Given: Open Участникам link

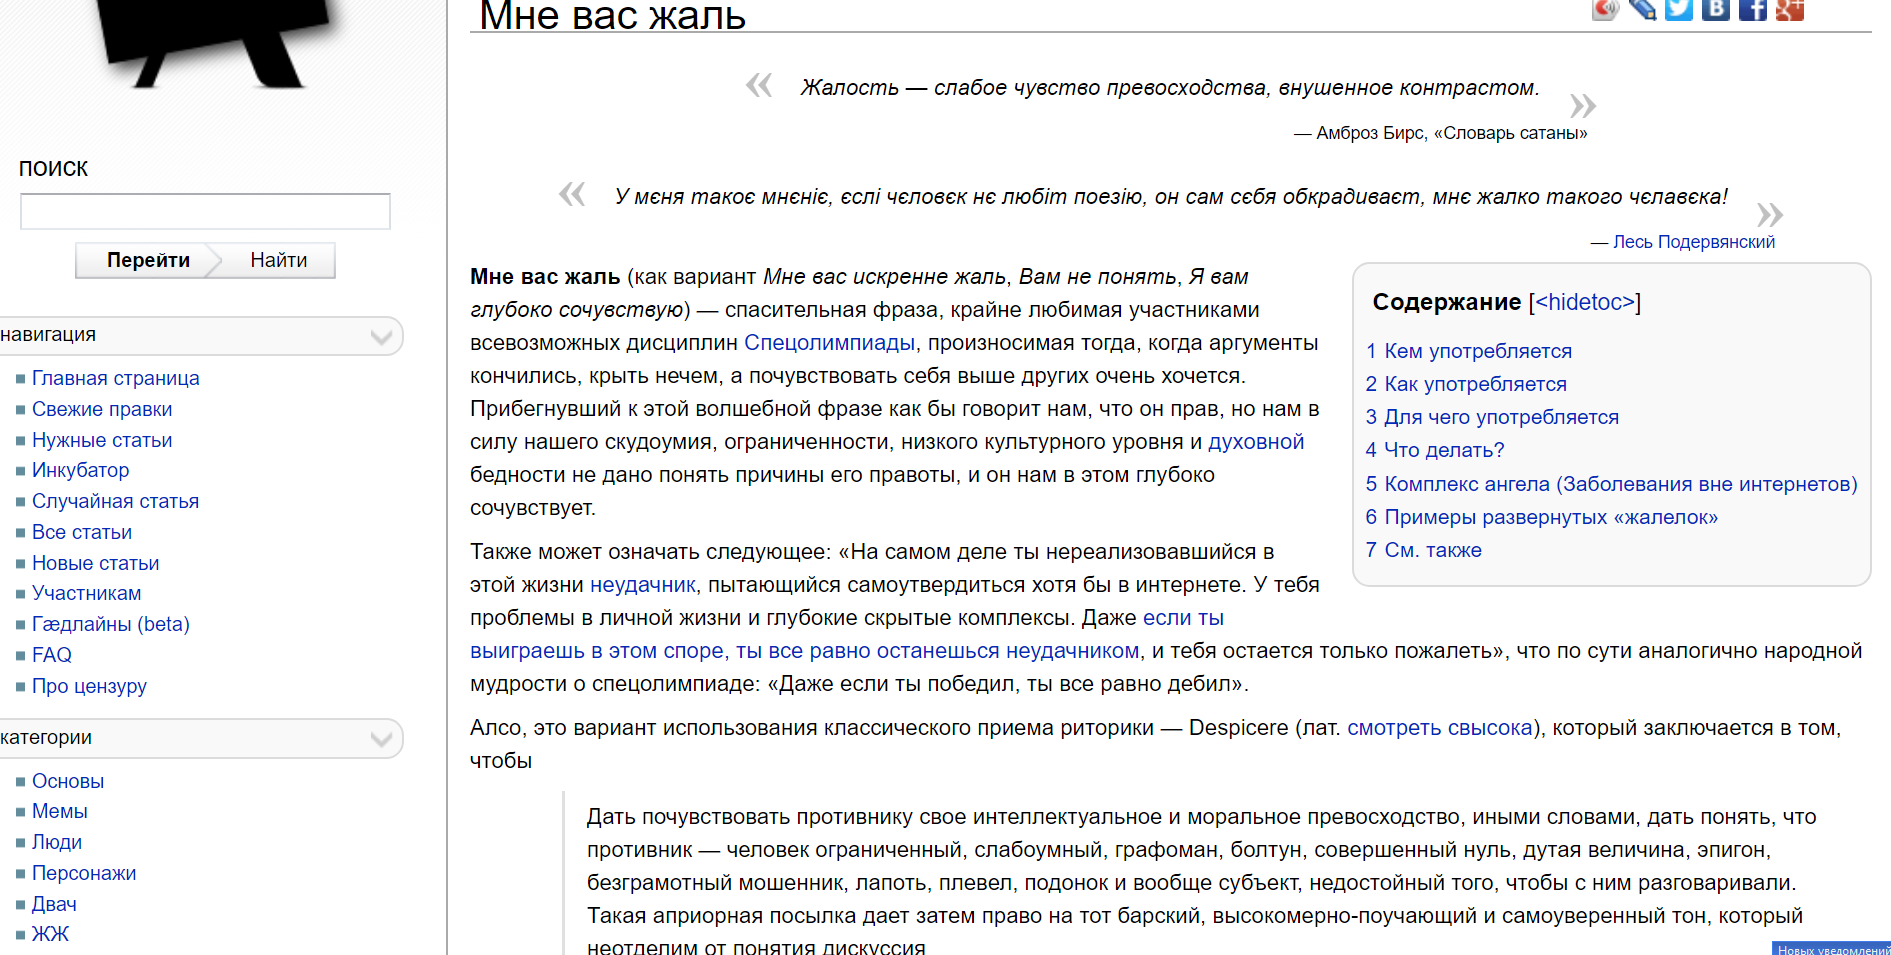Looking at the screenshot, I should click(86, 593).
